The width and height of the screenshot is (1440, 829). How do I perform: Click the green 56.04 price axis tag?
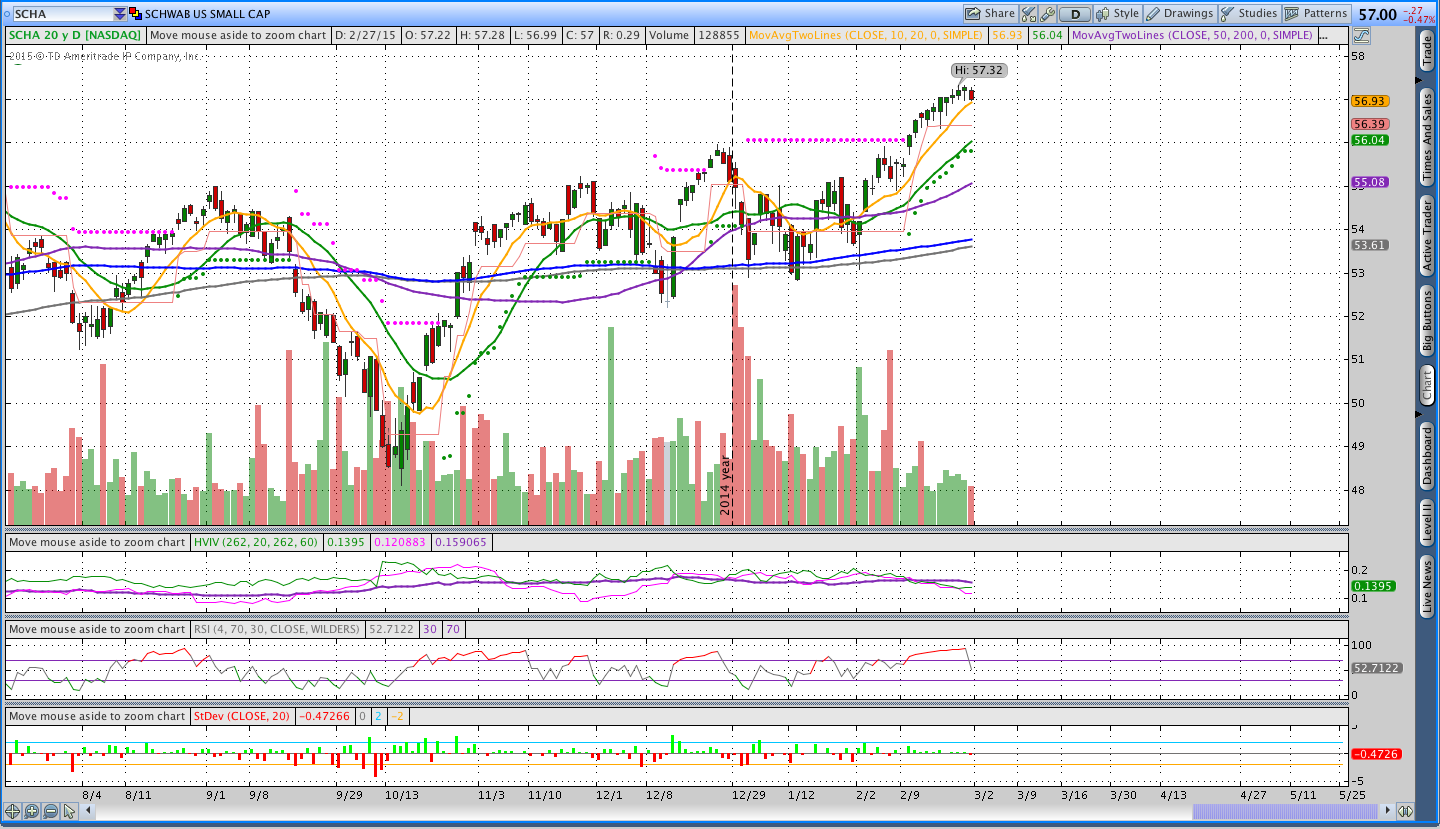pyautogui.click(x=1369, y=140)
